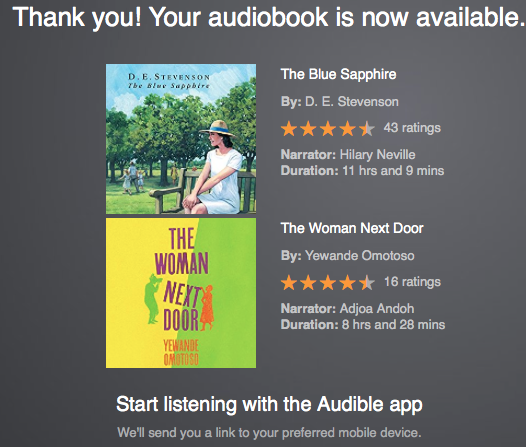This screenshot has height=447, width=526.
Task: Open The Woman Next Door cover thumbnail
Action: click(181, 293)
